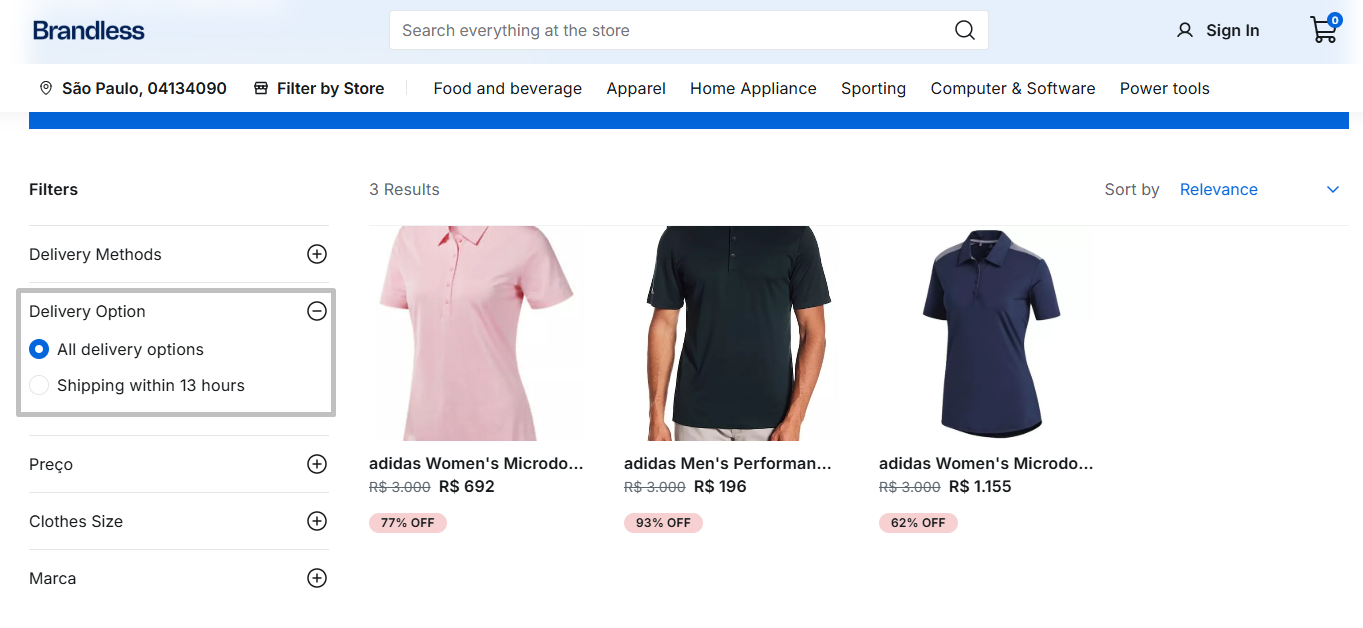Expand the Marca filter section
1363x628 pixels.
tap(317, 578)
